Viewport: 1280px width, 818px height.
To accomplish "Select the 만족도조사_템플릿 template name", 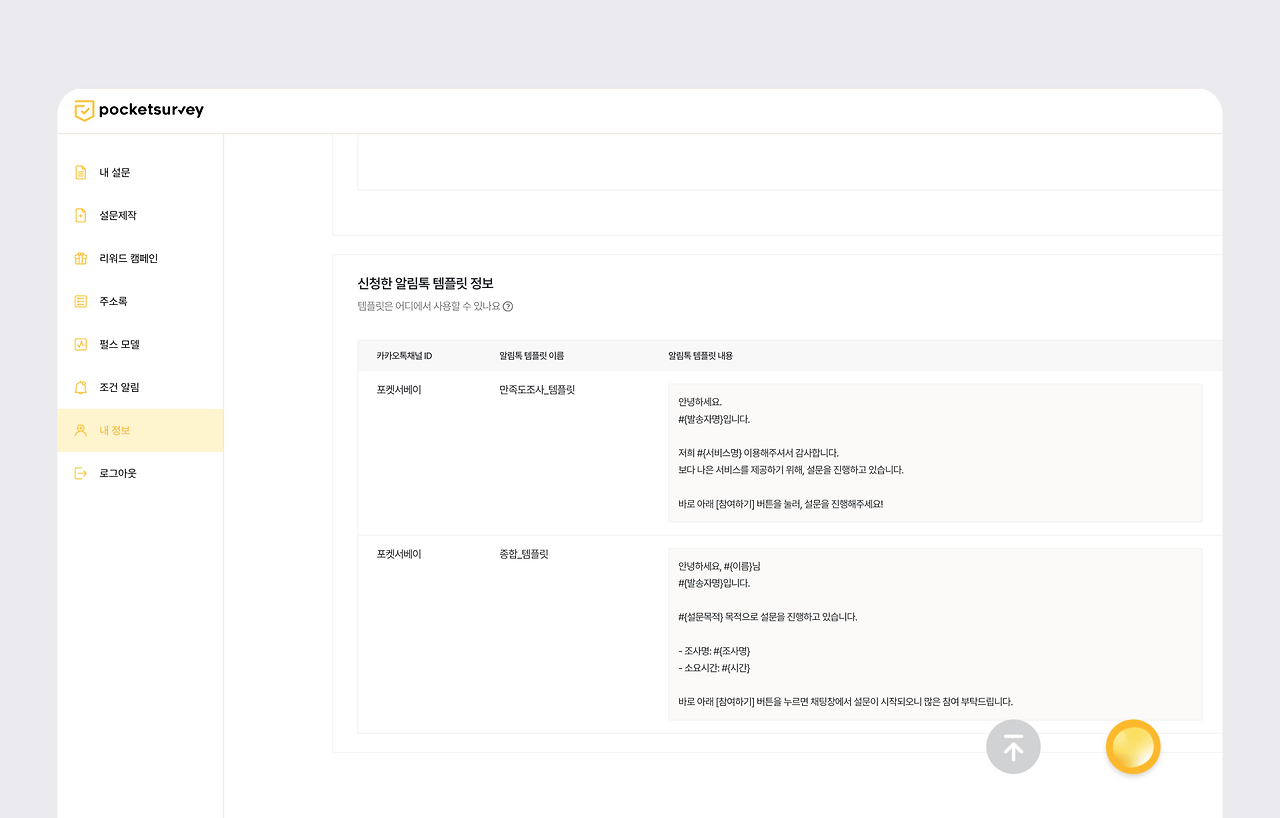I will pyautogui.click(x=537, y=390).
